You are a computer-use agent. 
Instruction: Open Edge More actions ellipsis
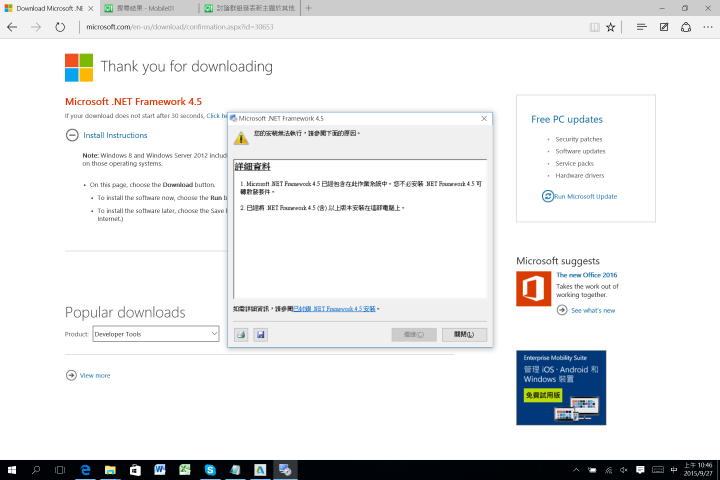coord(708,27)
